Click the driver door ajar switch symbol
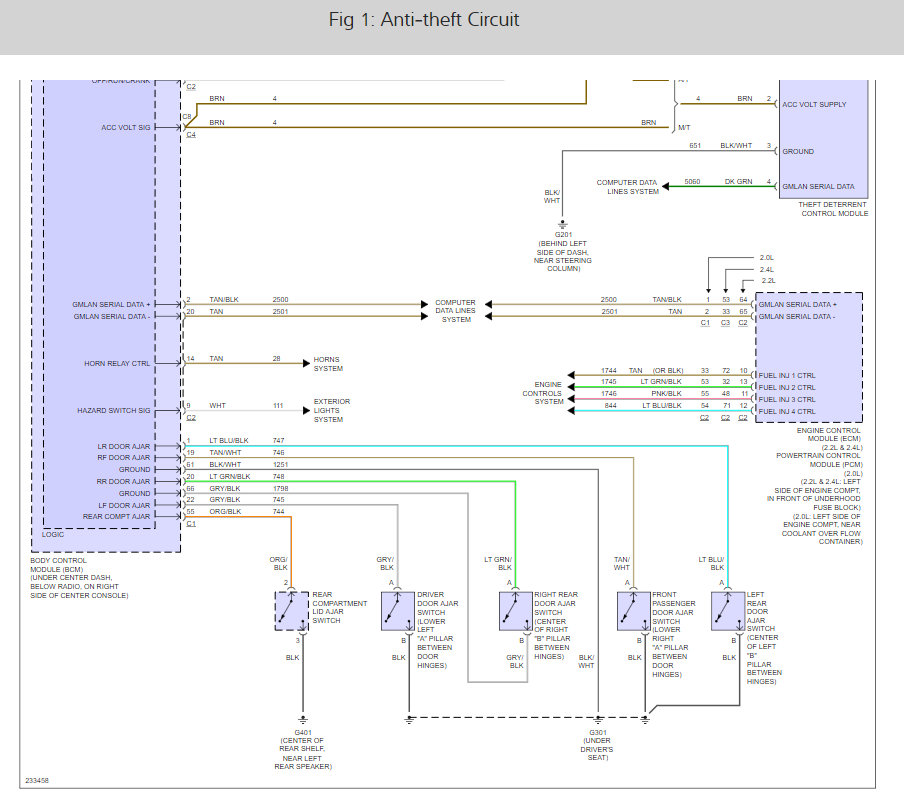Image resolution: width=904 pixels, height=810 pixels. click(398, 611)
